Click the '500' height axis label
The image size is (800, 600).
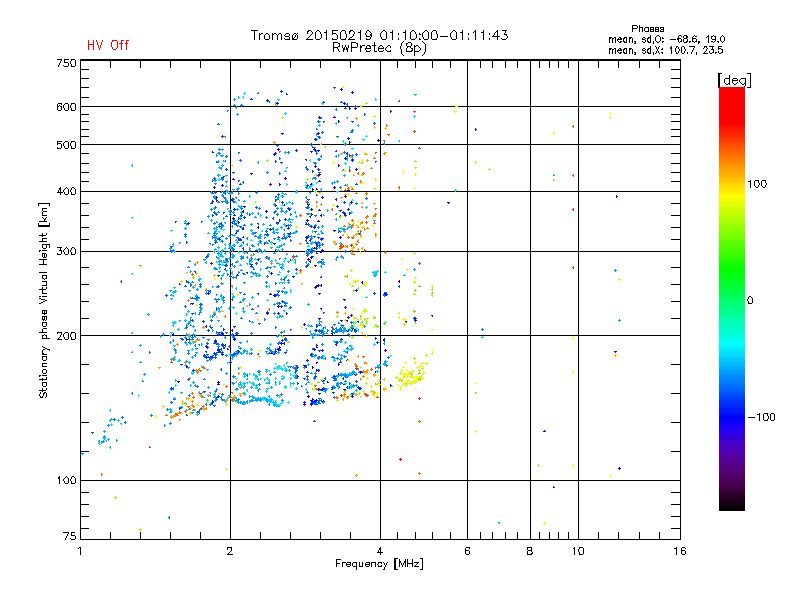tap(66, 145)
